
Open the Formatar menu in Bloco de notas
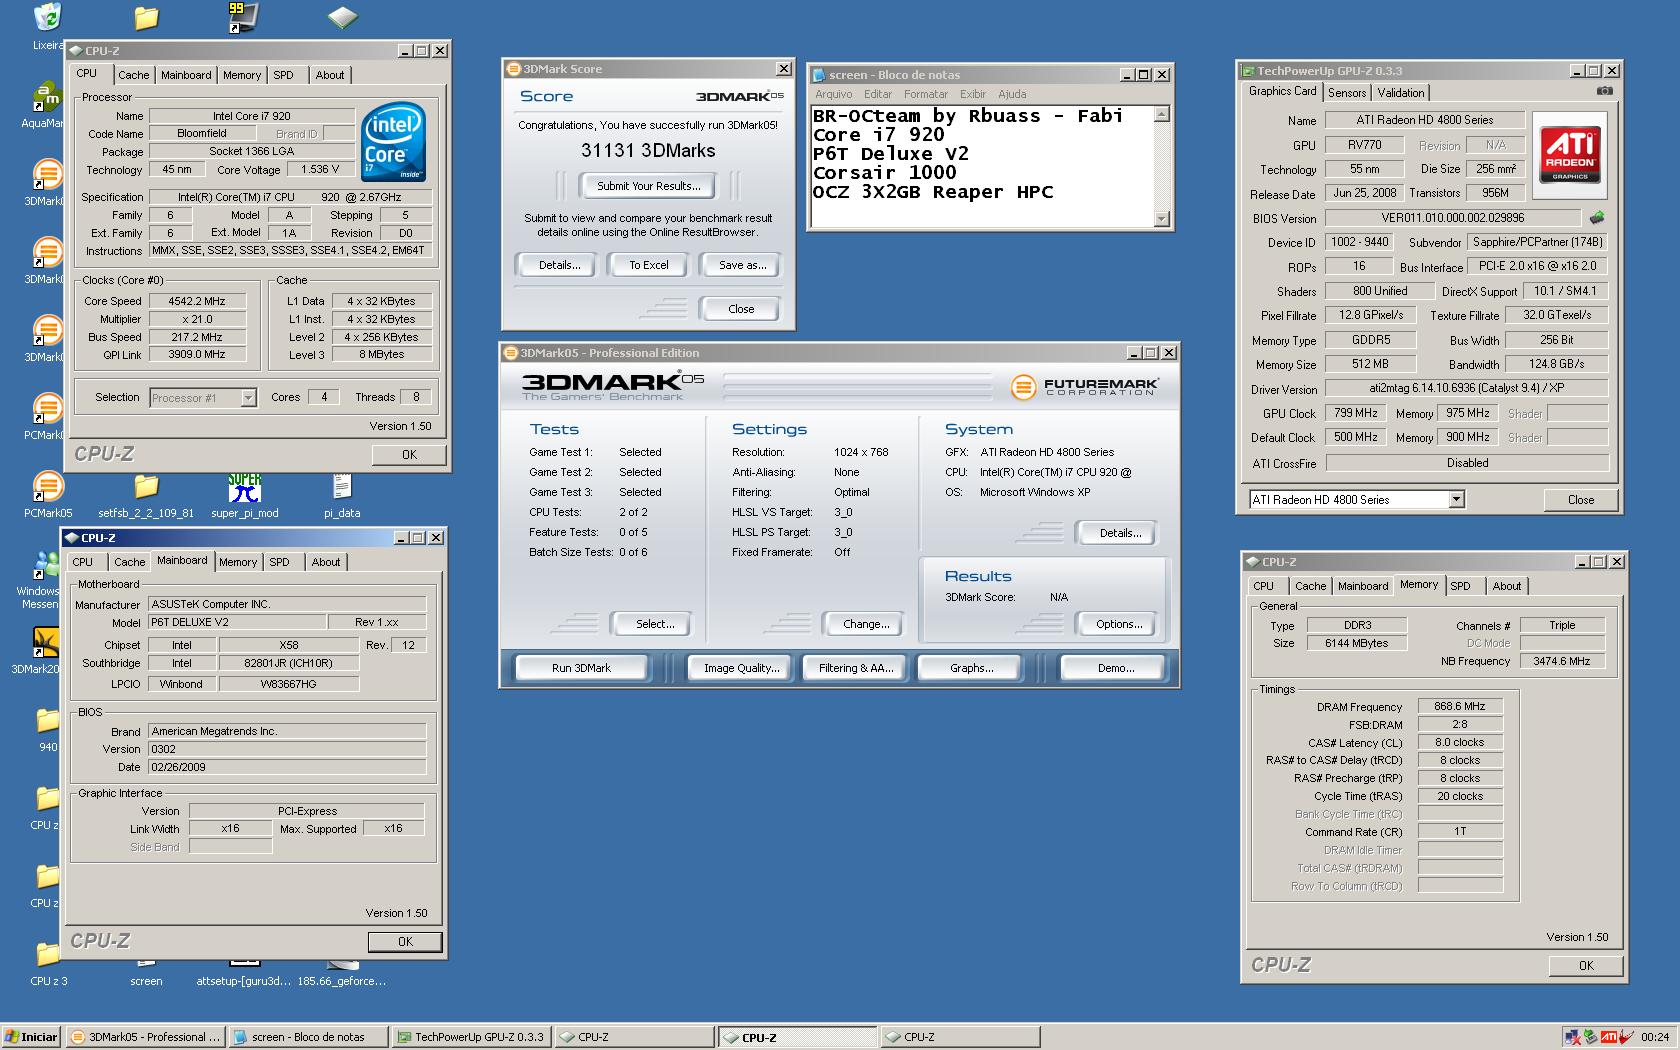click(x=925, y=94)
